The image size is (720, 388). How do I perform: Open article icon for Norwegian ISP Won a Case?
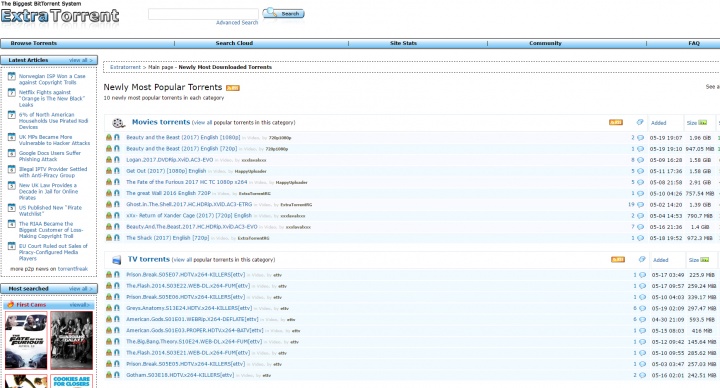[12, 76]
